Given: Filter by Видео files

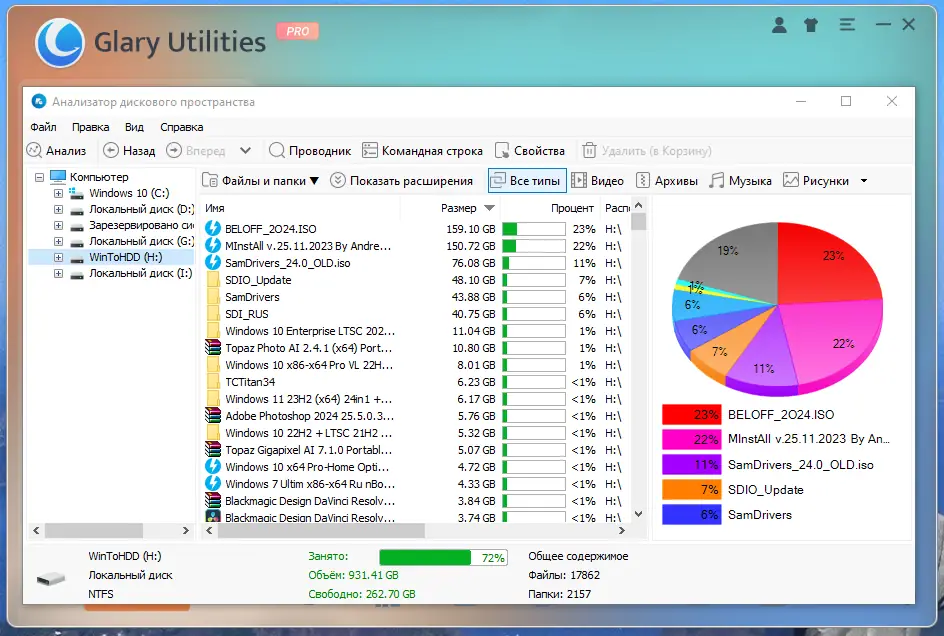Looking at the screenshot, I should (597, 181).
